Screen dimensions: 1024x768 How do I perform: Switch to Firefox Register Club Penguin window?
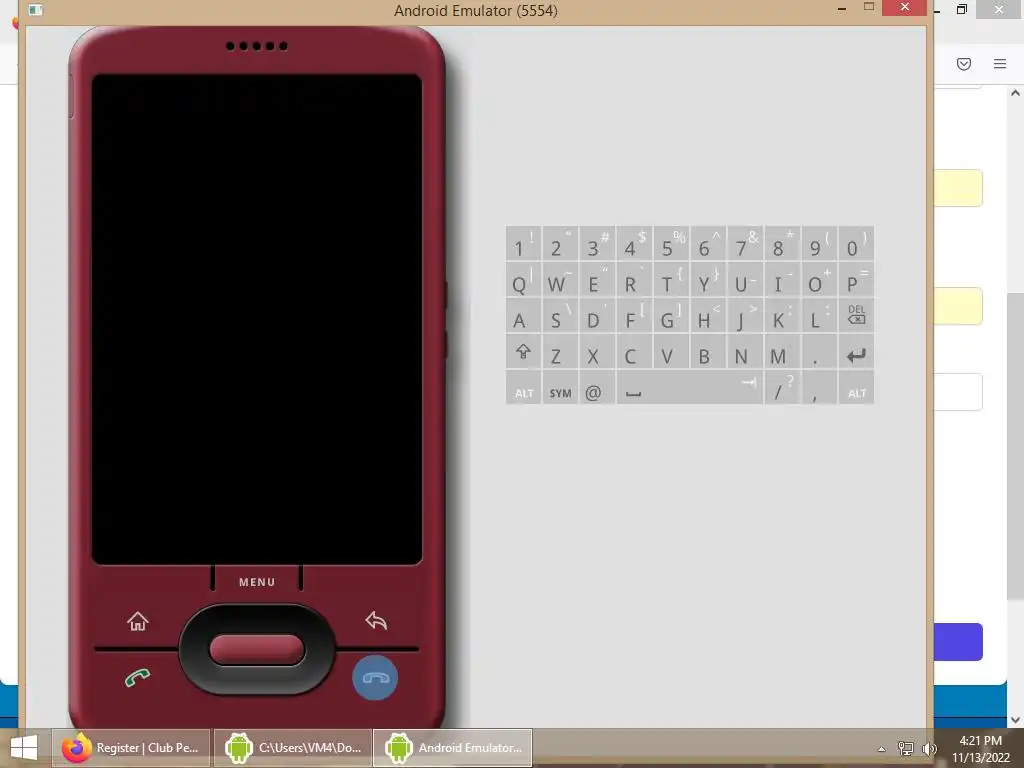point(131,748)
